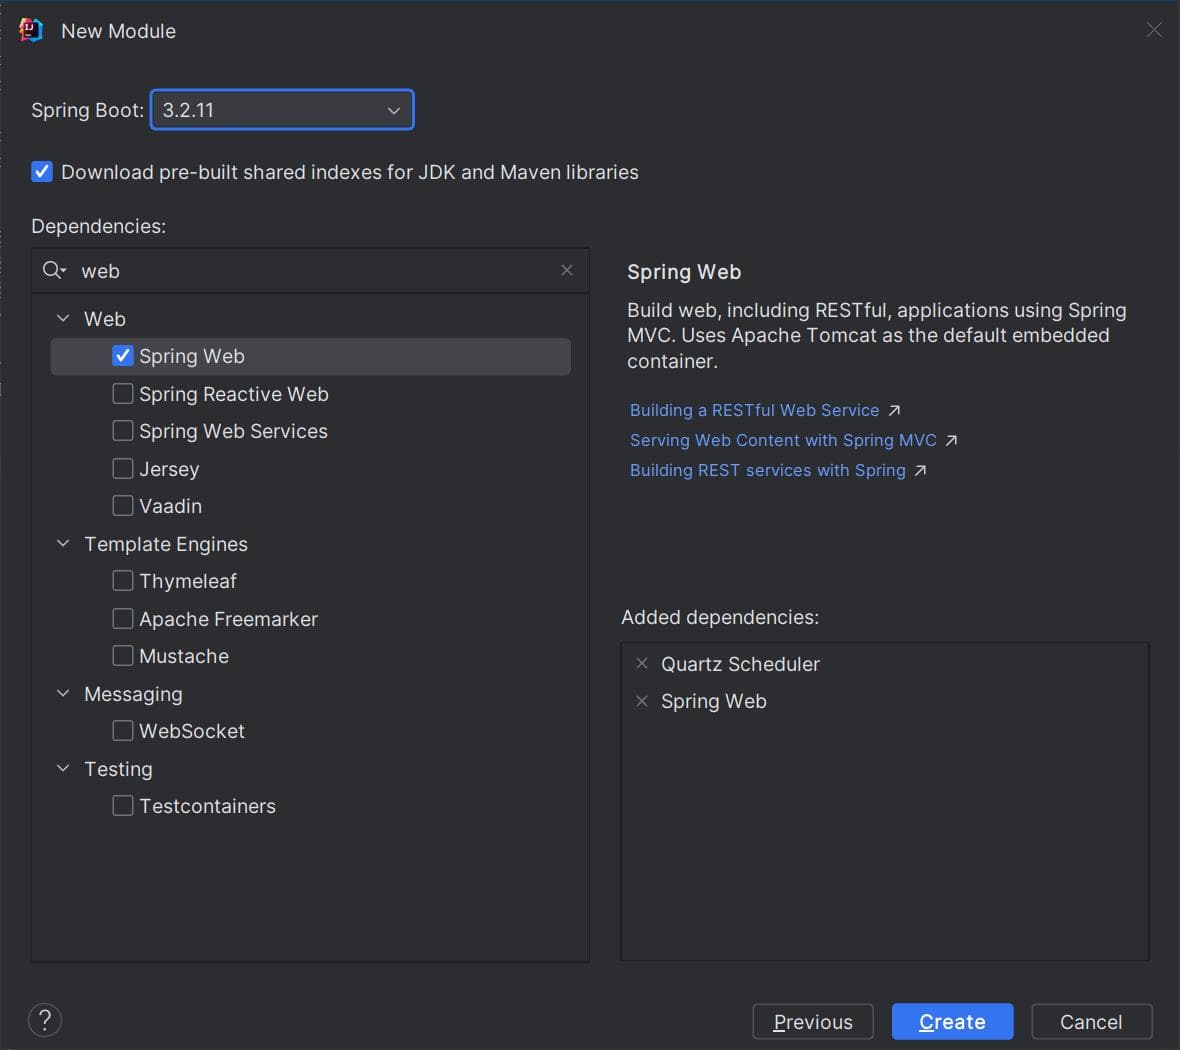Collapse the Template Engines group
The height and width of the screenshot is (1050, 1180).
[63, 543]
